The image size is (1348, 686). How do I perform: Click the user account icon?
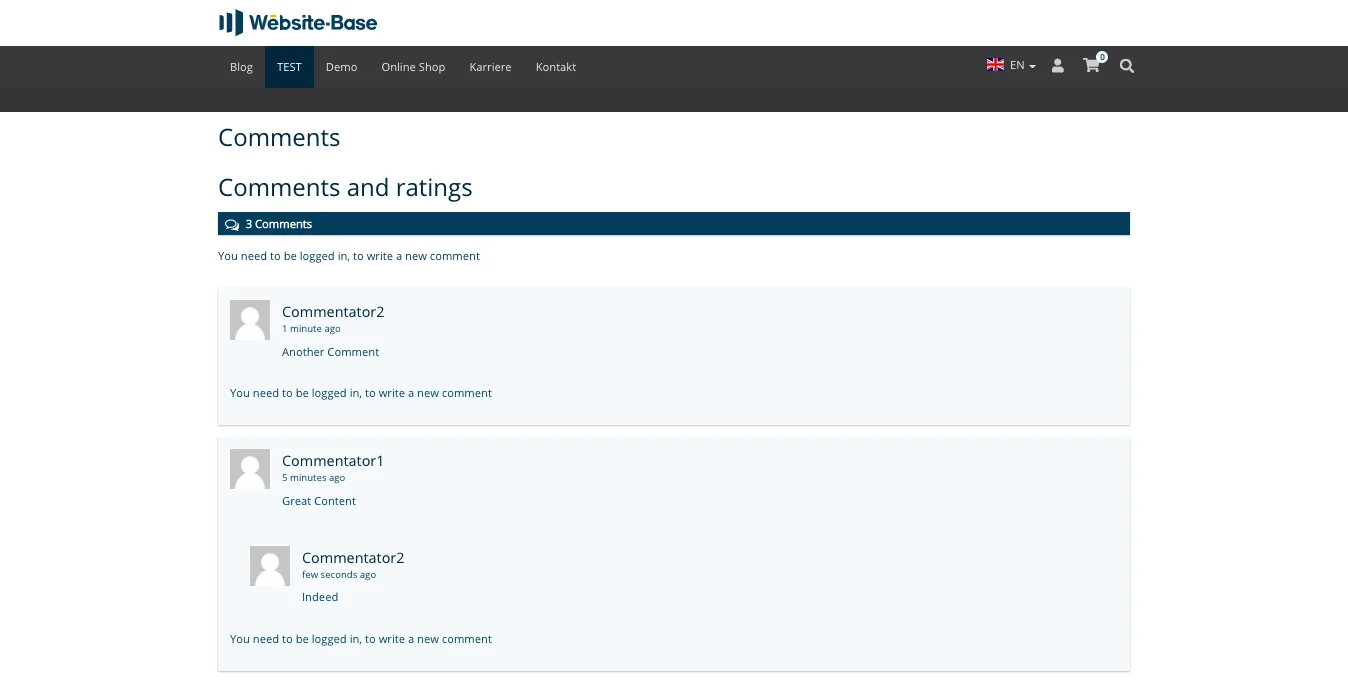click(1058, 66)
